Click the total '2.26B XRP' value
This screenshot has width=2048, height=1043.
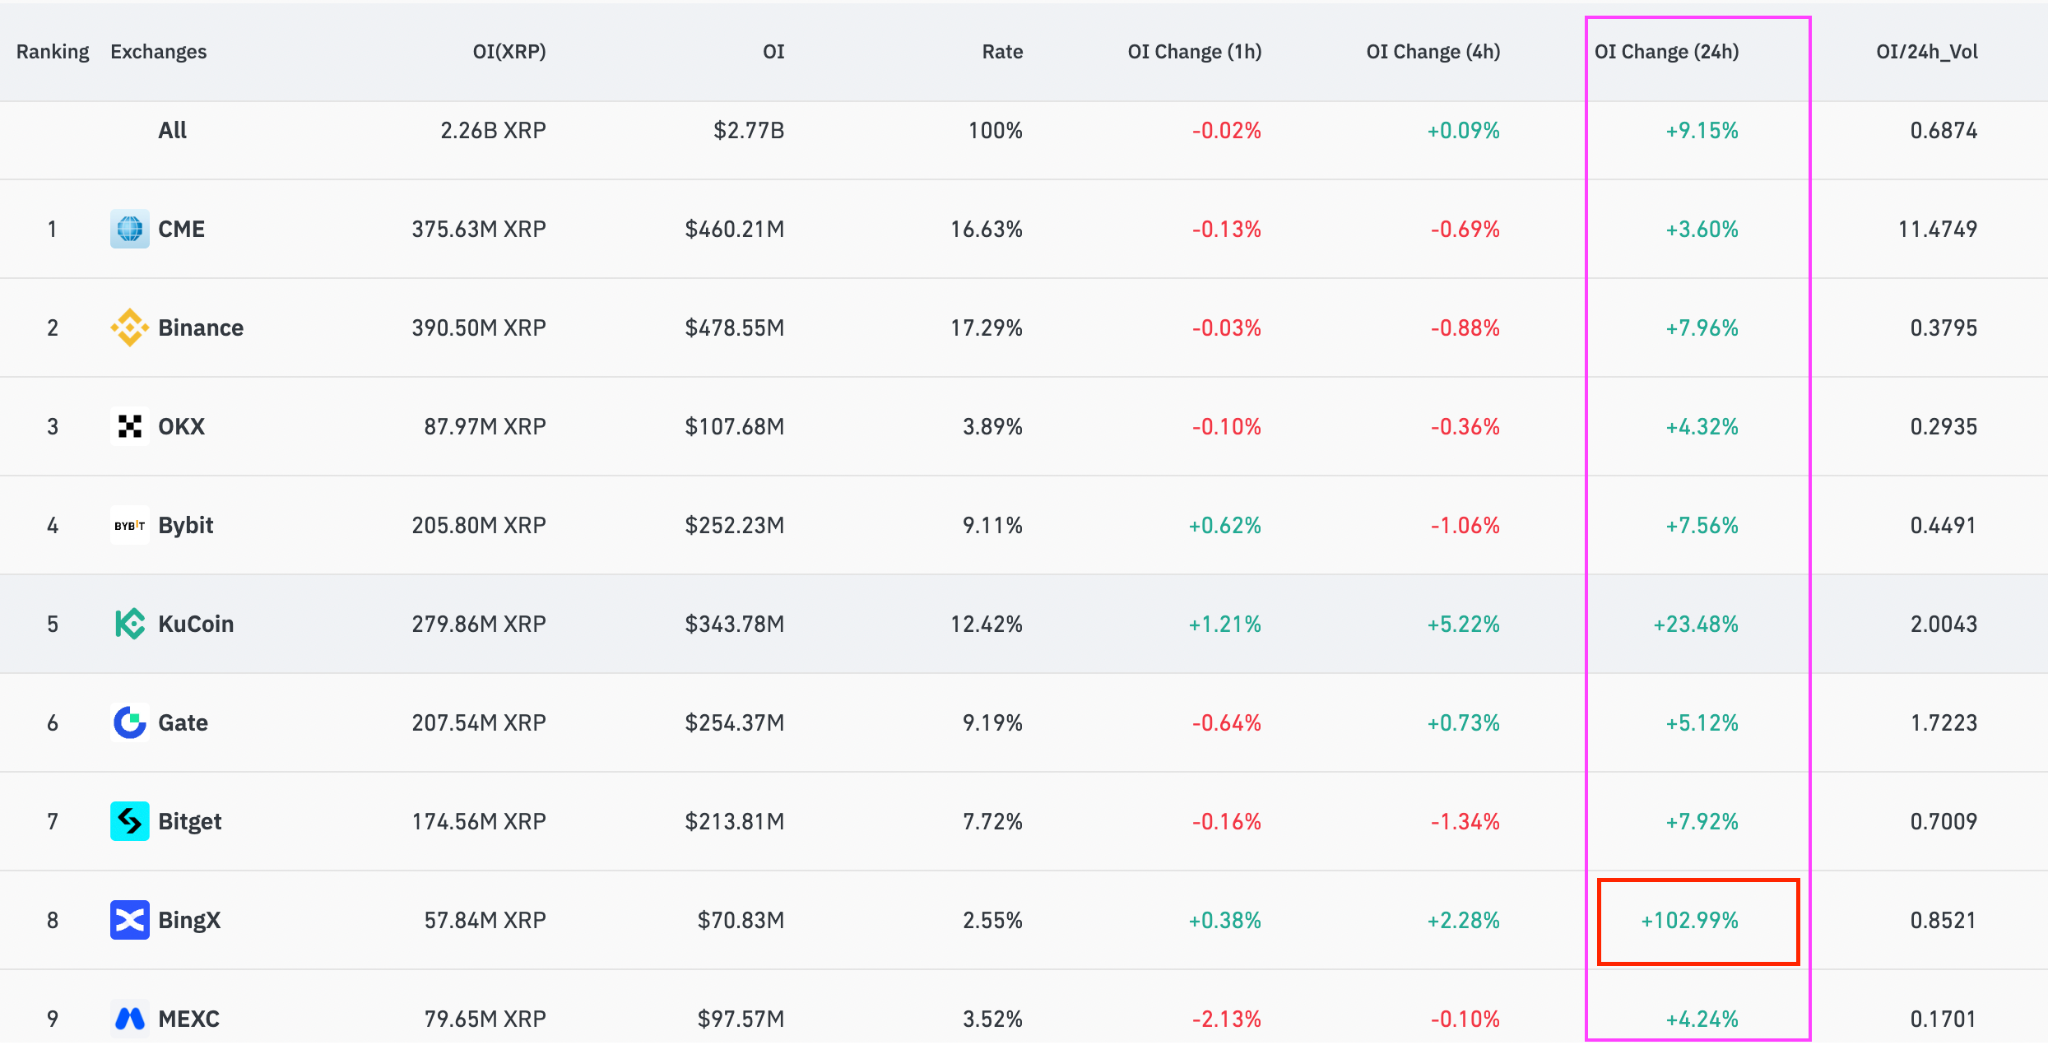pyautogui.click(x=493, y=130)
